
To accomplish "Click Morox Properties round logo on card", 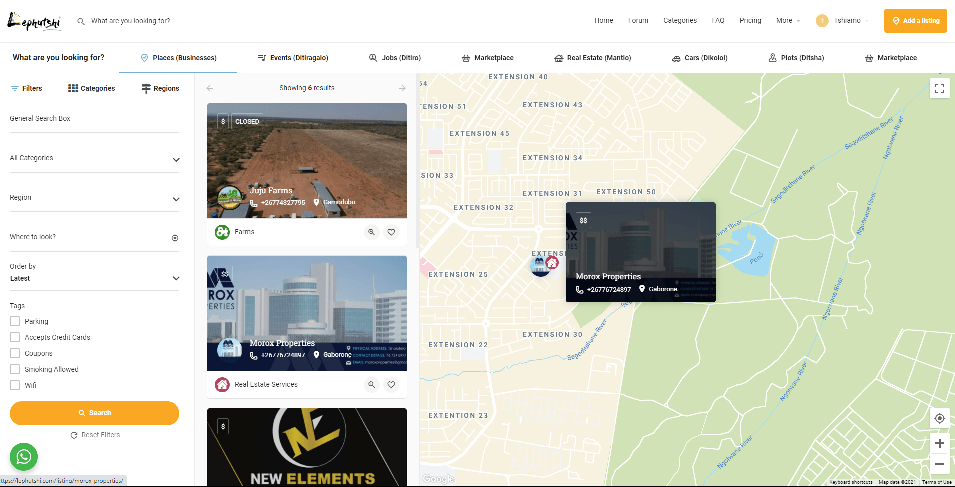I will click(230, 351).
